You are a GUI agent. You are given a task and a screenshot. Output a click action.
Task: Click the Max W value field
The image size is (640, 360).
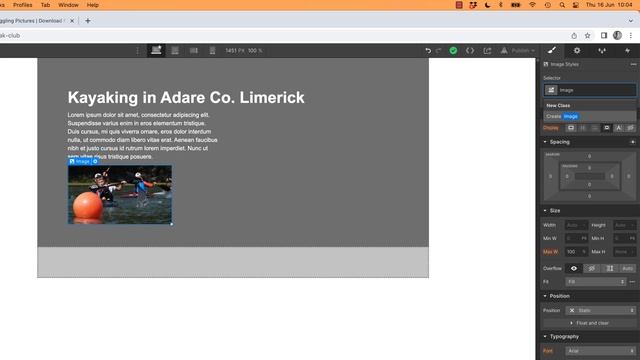(x=576, y=252)
